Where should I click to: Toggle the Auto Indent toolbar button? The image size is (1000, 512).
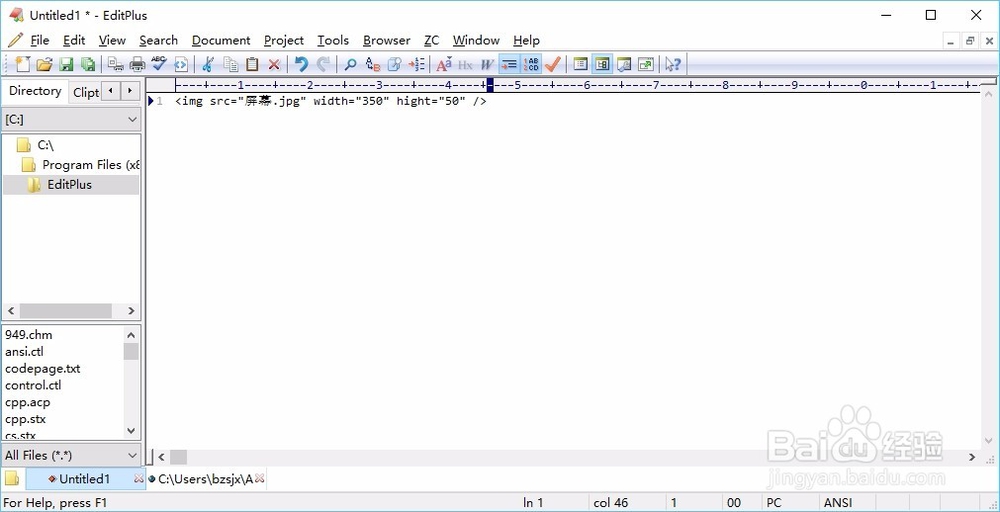coord(509,64)
